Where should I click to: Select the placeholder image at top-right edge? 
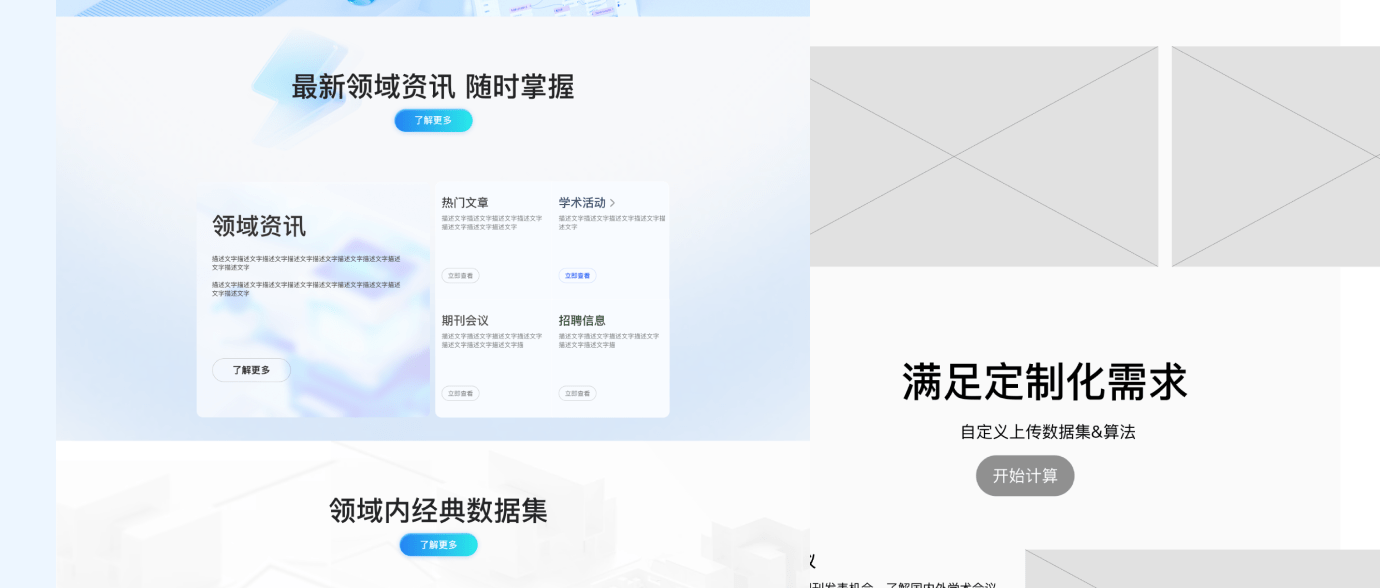(1276, 156)
